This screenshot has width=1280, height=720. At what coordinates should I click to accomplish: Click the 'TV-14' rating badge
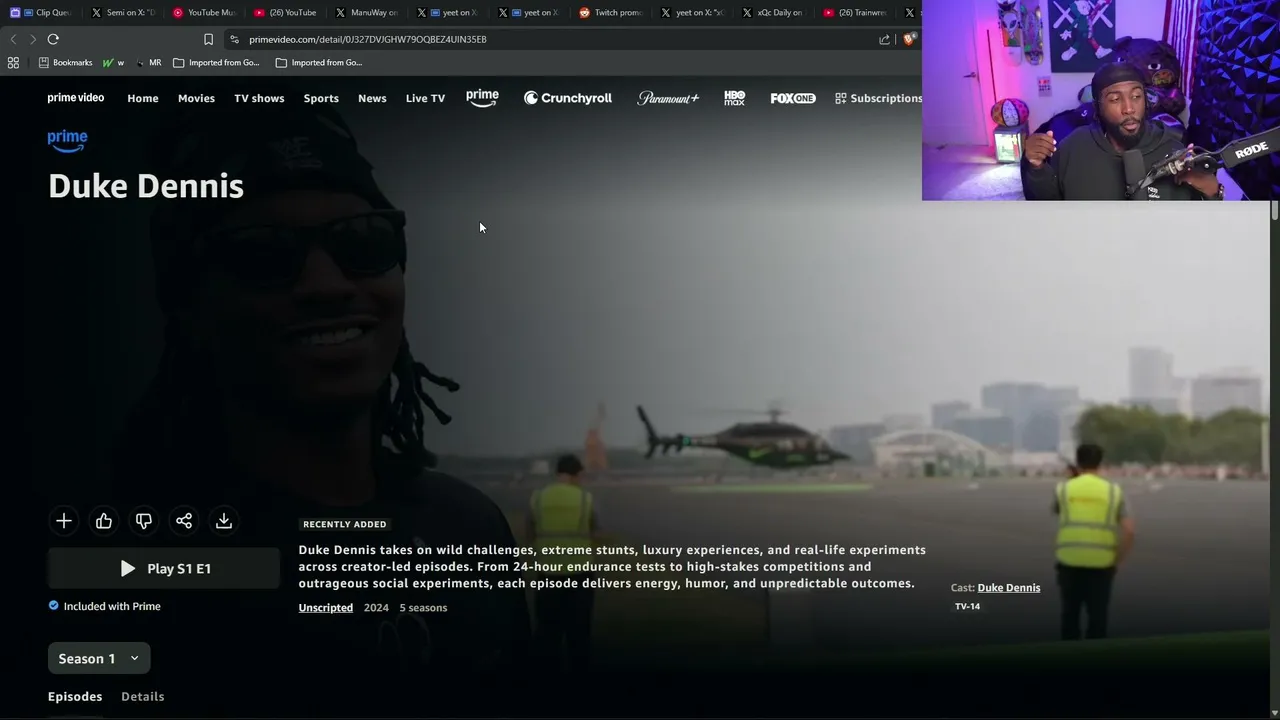[967, 606]
